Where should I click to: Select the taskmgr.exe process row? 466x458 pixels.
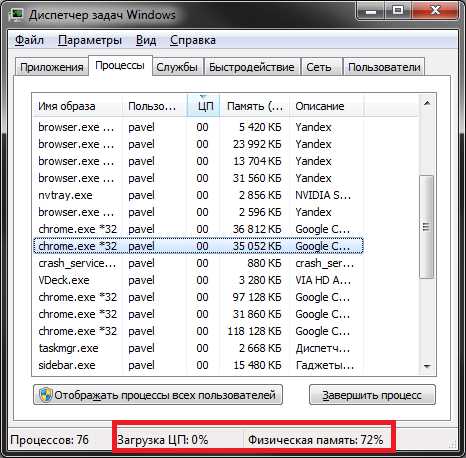pos(198,348)
